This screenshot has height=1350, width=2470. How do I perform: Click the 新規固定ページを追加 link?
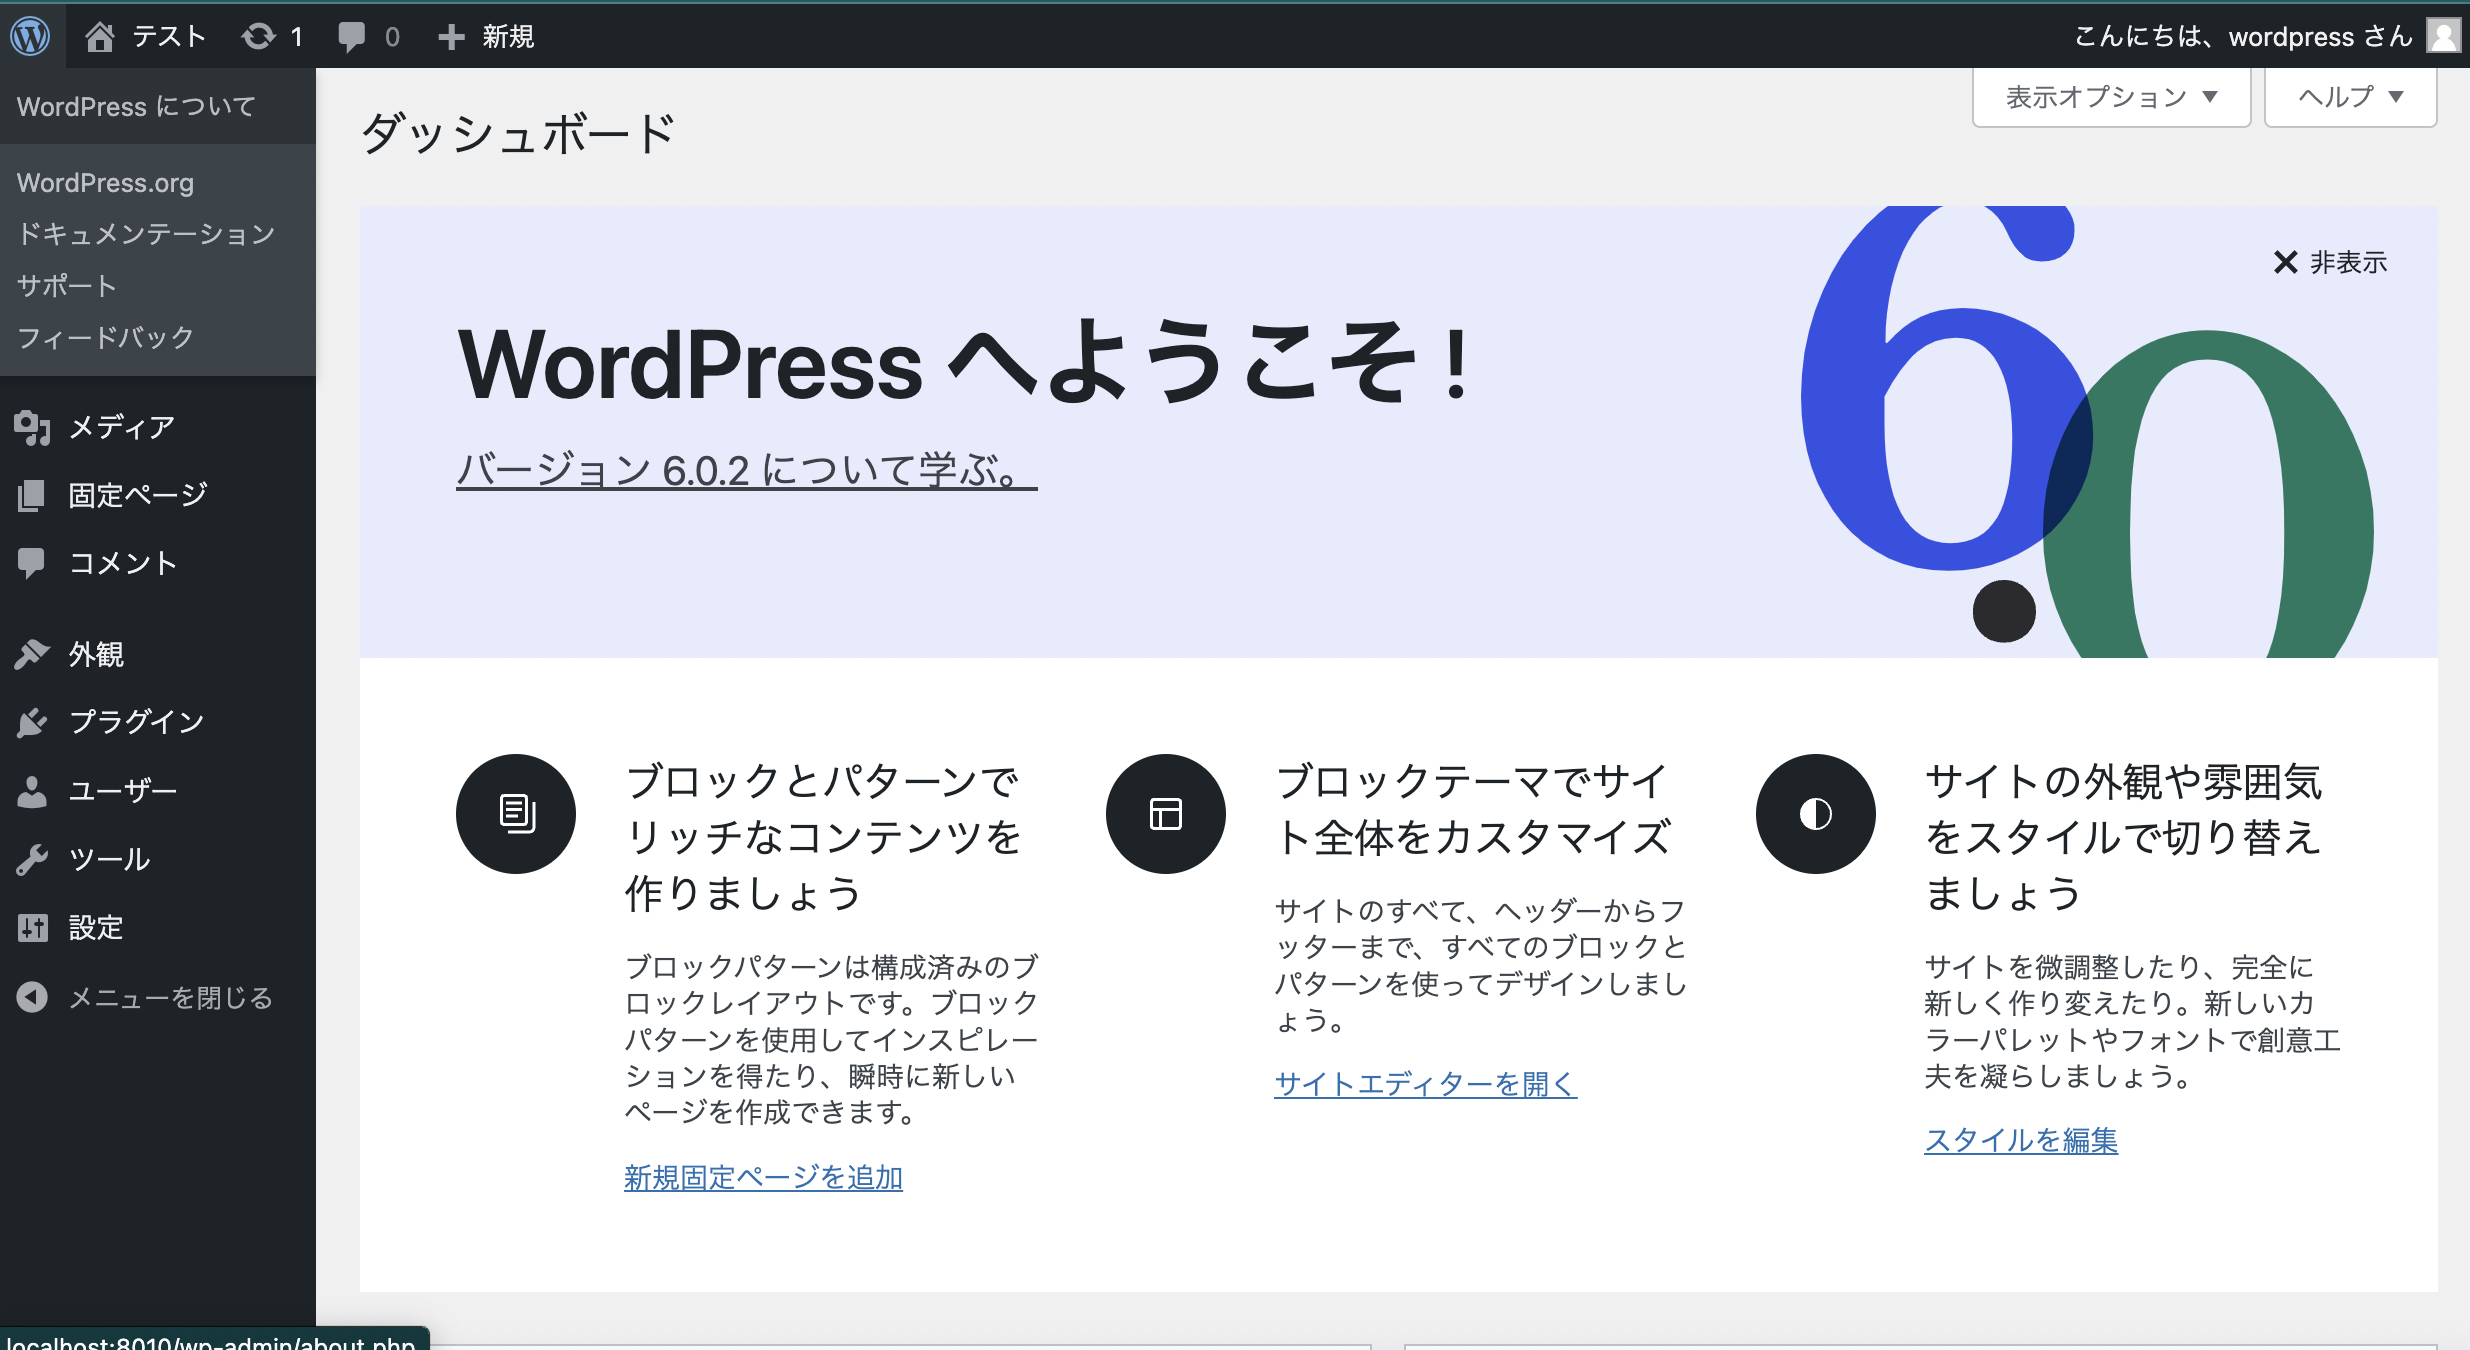click(763, 1177)
